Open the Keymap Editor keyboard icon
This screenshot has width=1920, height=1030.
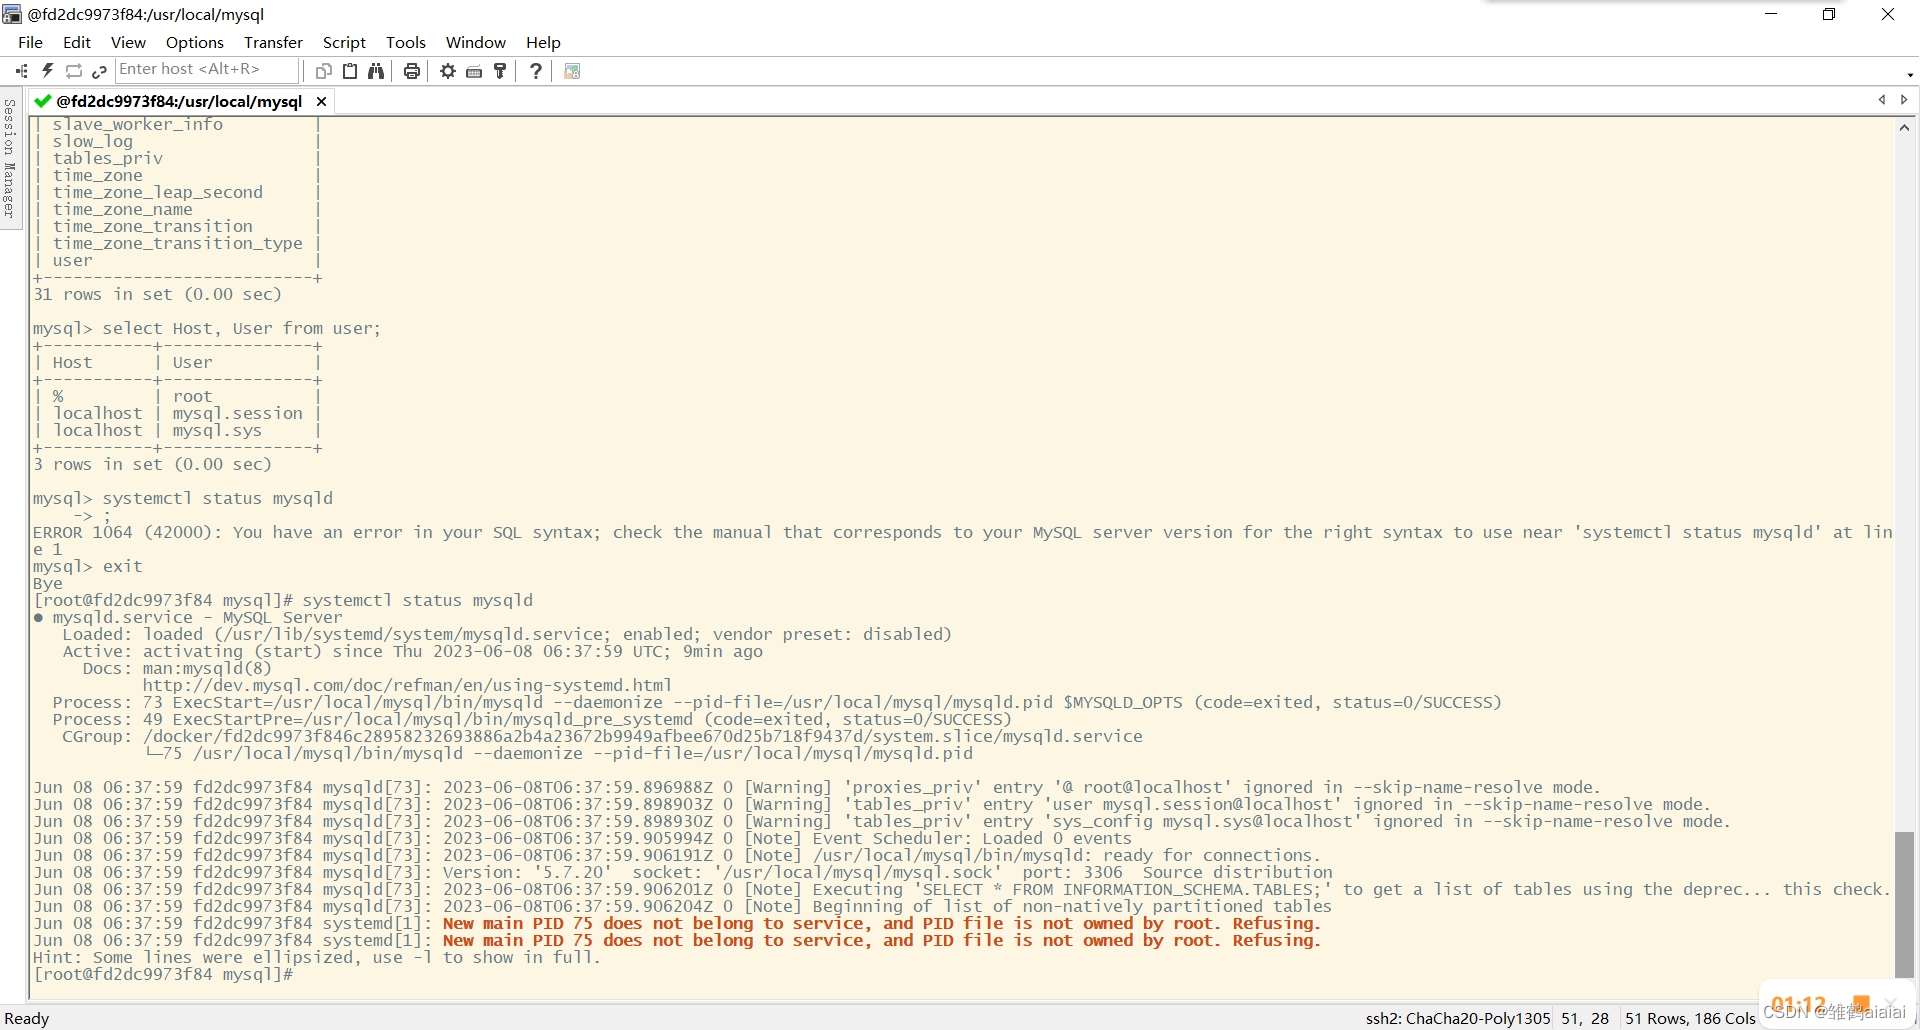coord(474,71)
